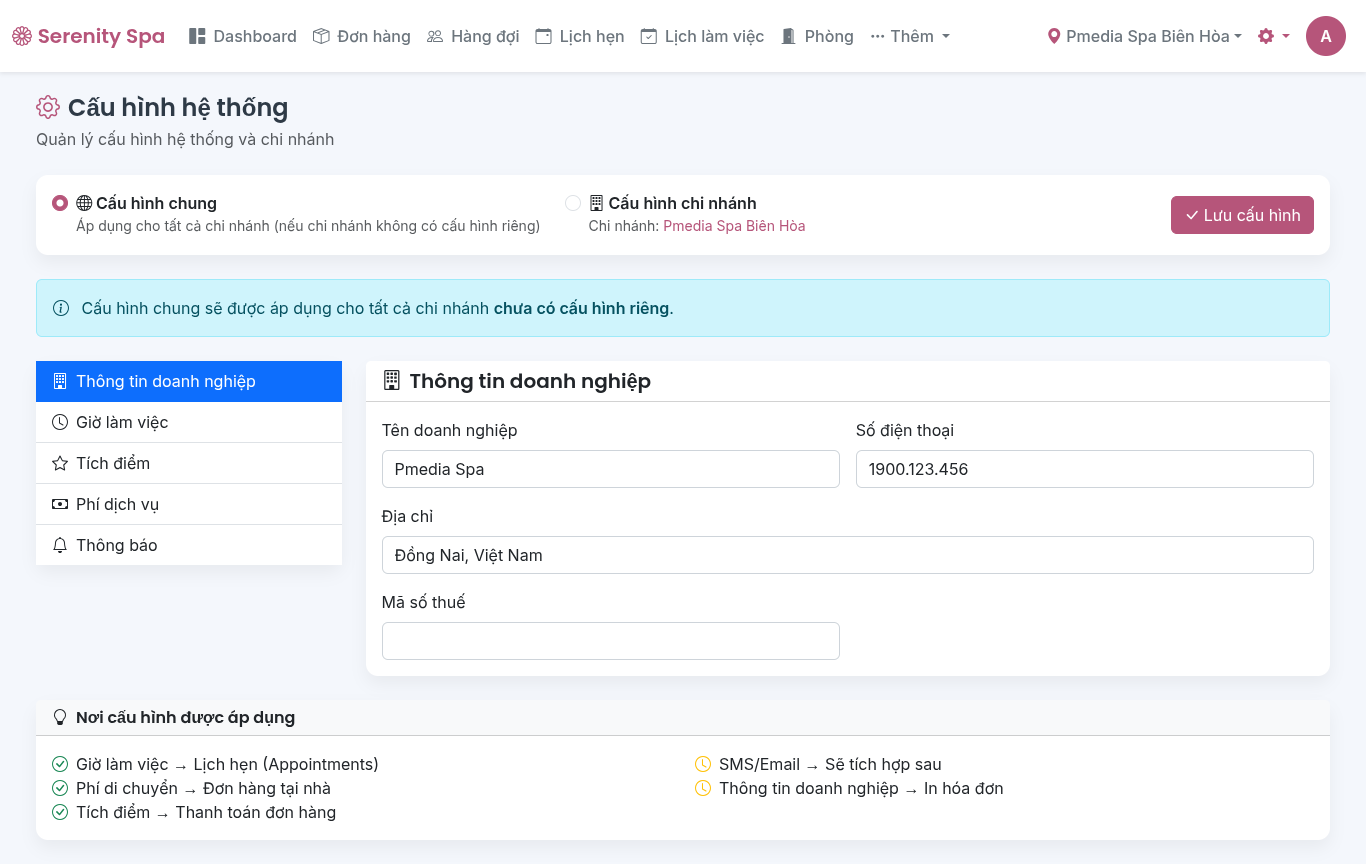Follow the Pmedia Spa Biên Hòa branch link
Image resolution: width=1366 pixels, height=864 pixels.
point(734,226)
